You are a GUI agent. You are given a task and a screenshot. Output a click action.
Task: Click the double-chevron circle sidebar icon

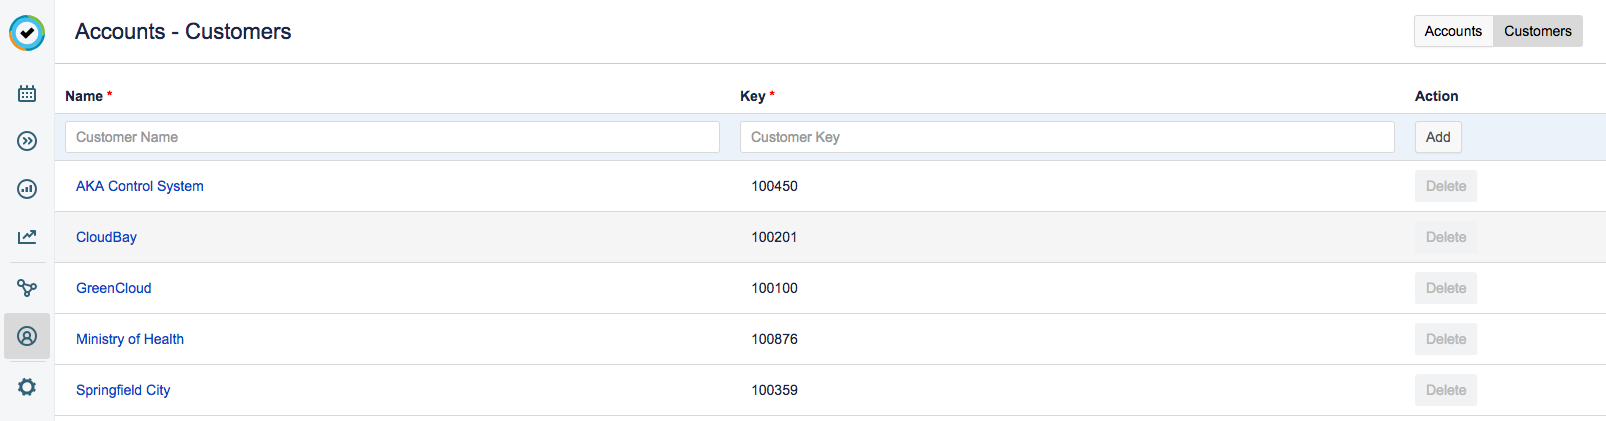pos(27,141)
